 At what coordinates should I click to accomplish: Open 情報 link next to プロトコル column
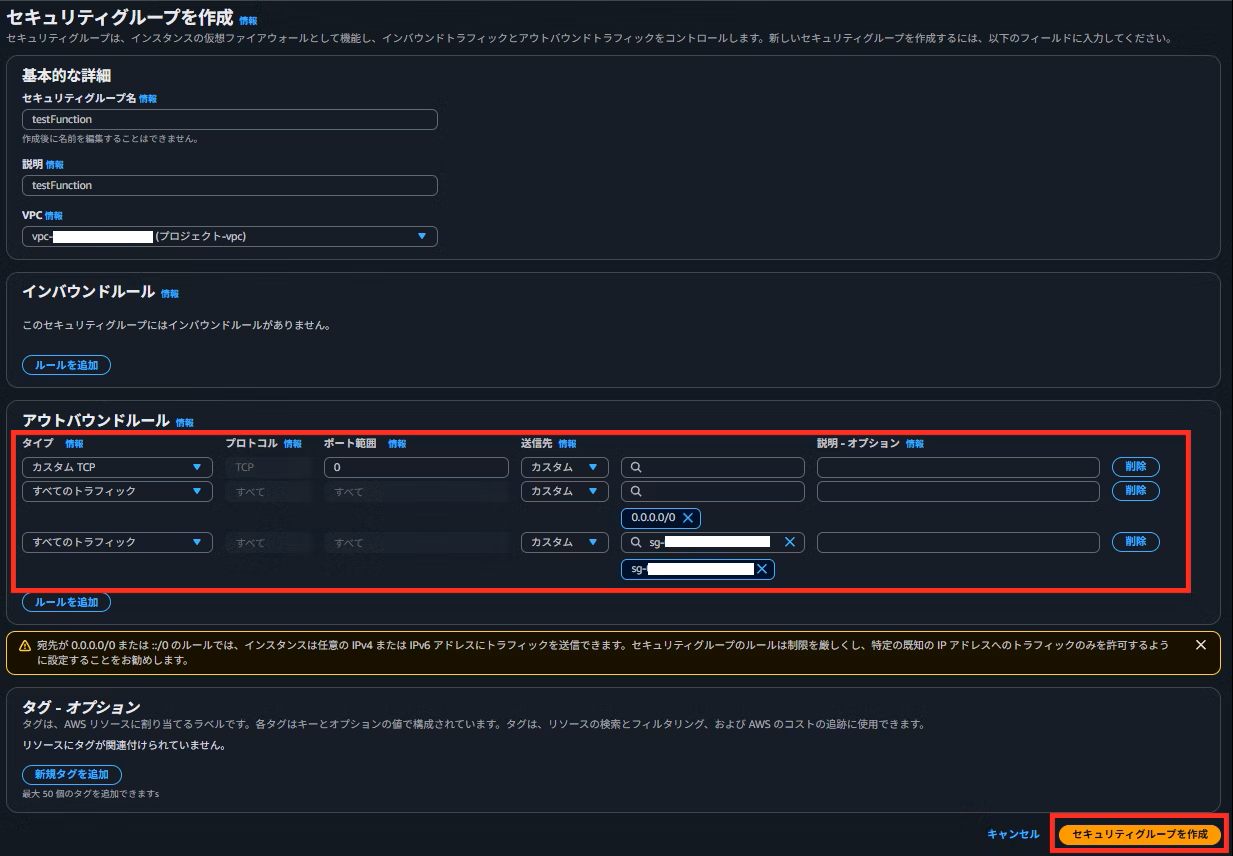[293, 444]
